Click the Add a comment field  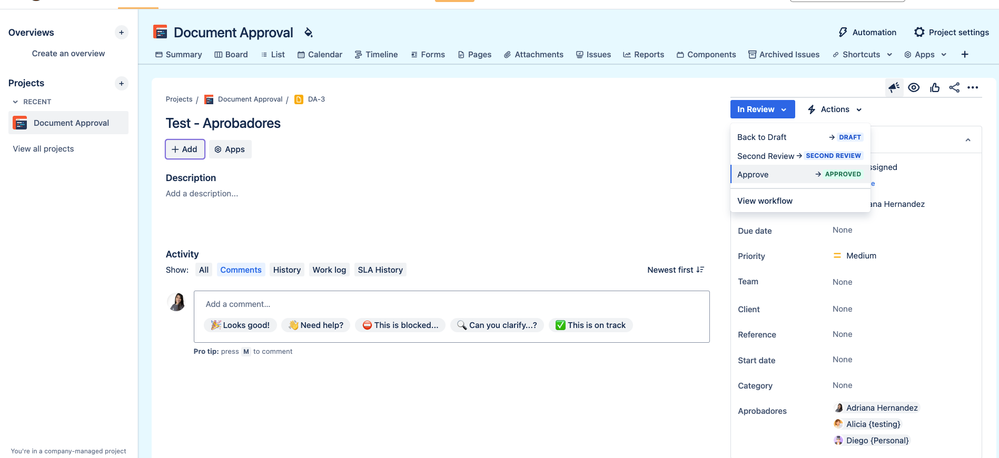point(452,304)
